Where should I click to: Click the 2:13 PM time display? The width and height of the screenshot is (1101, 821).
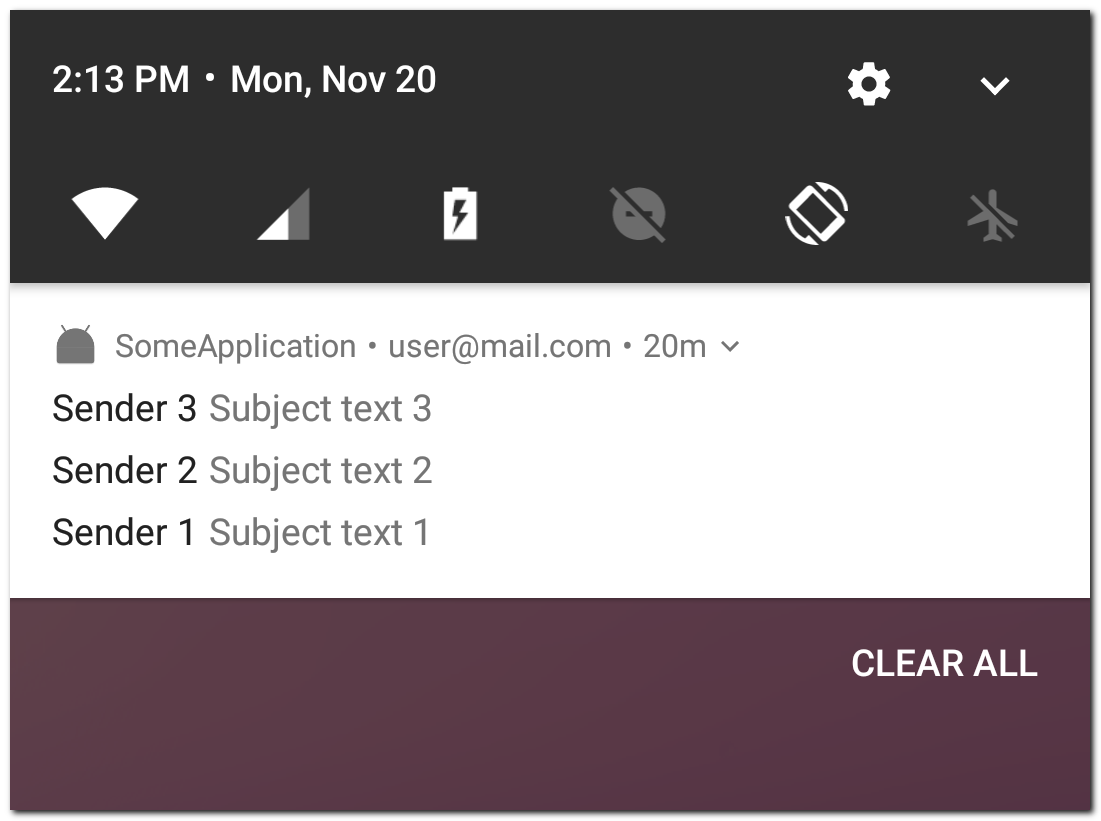point(121,80)
